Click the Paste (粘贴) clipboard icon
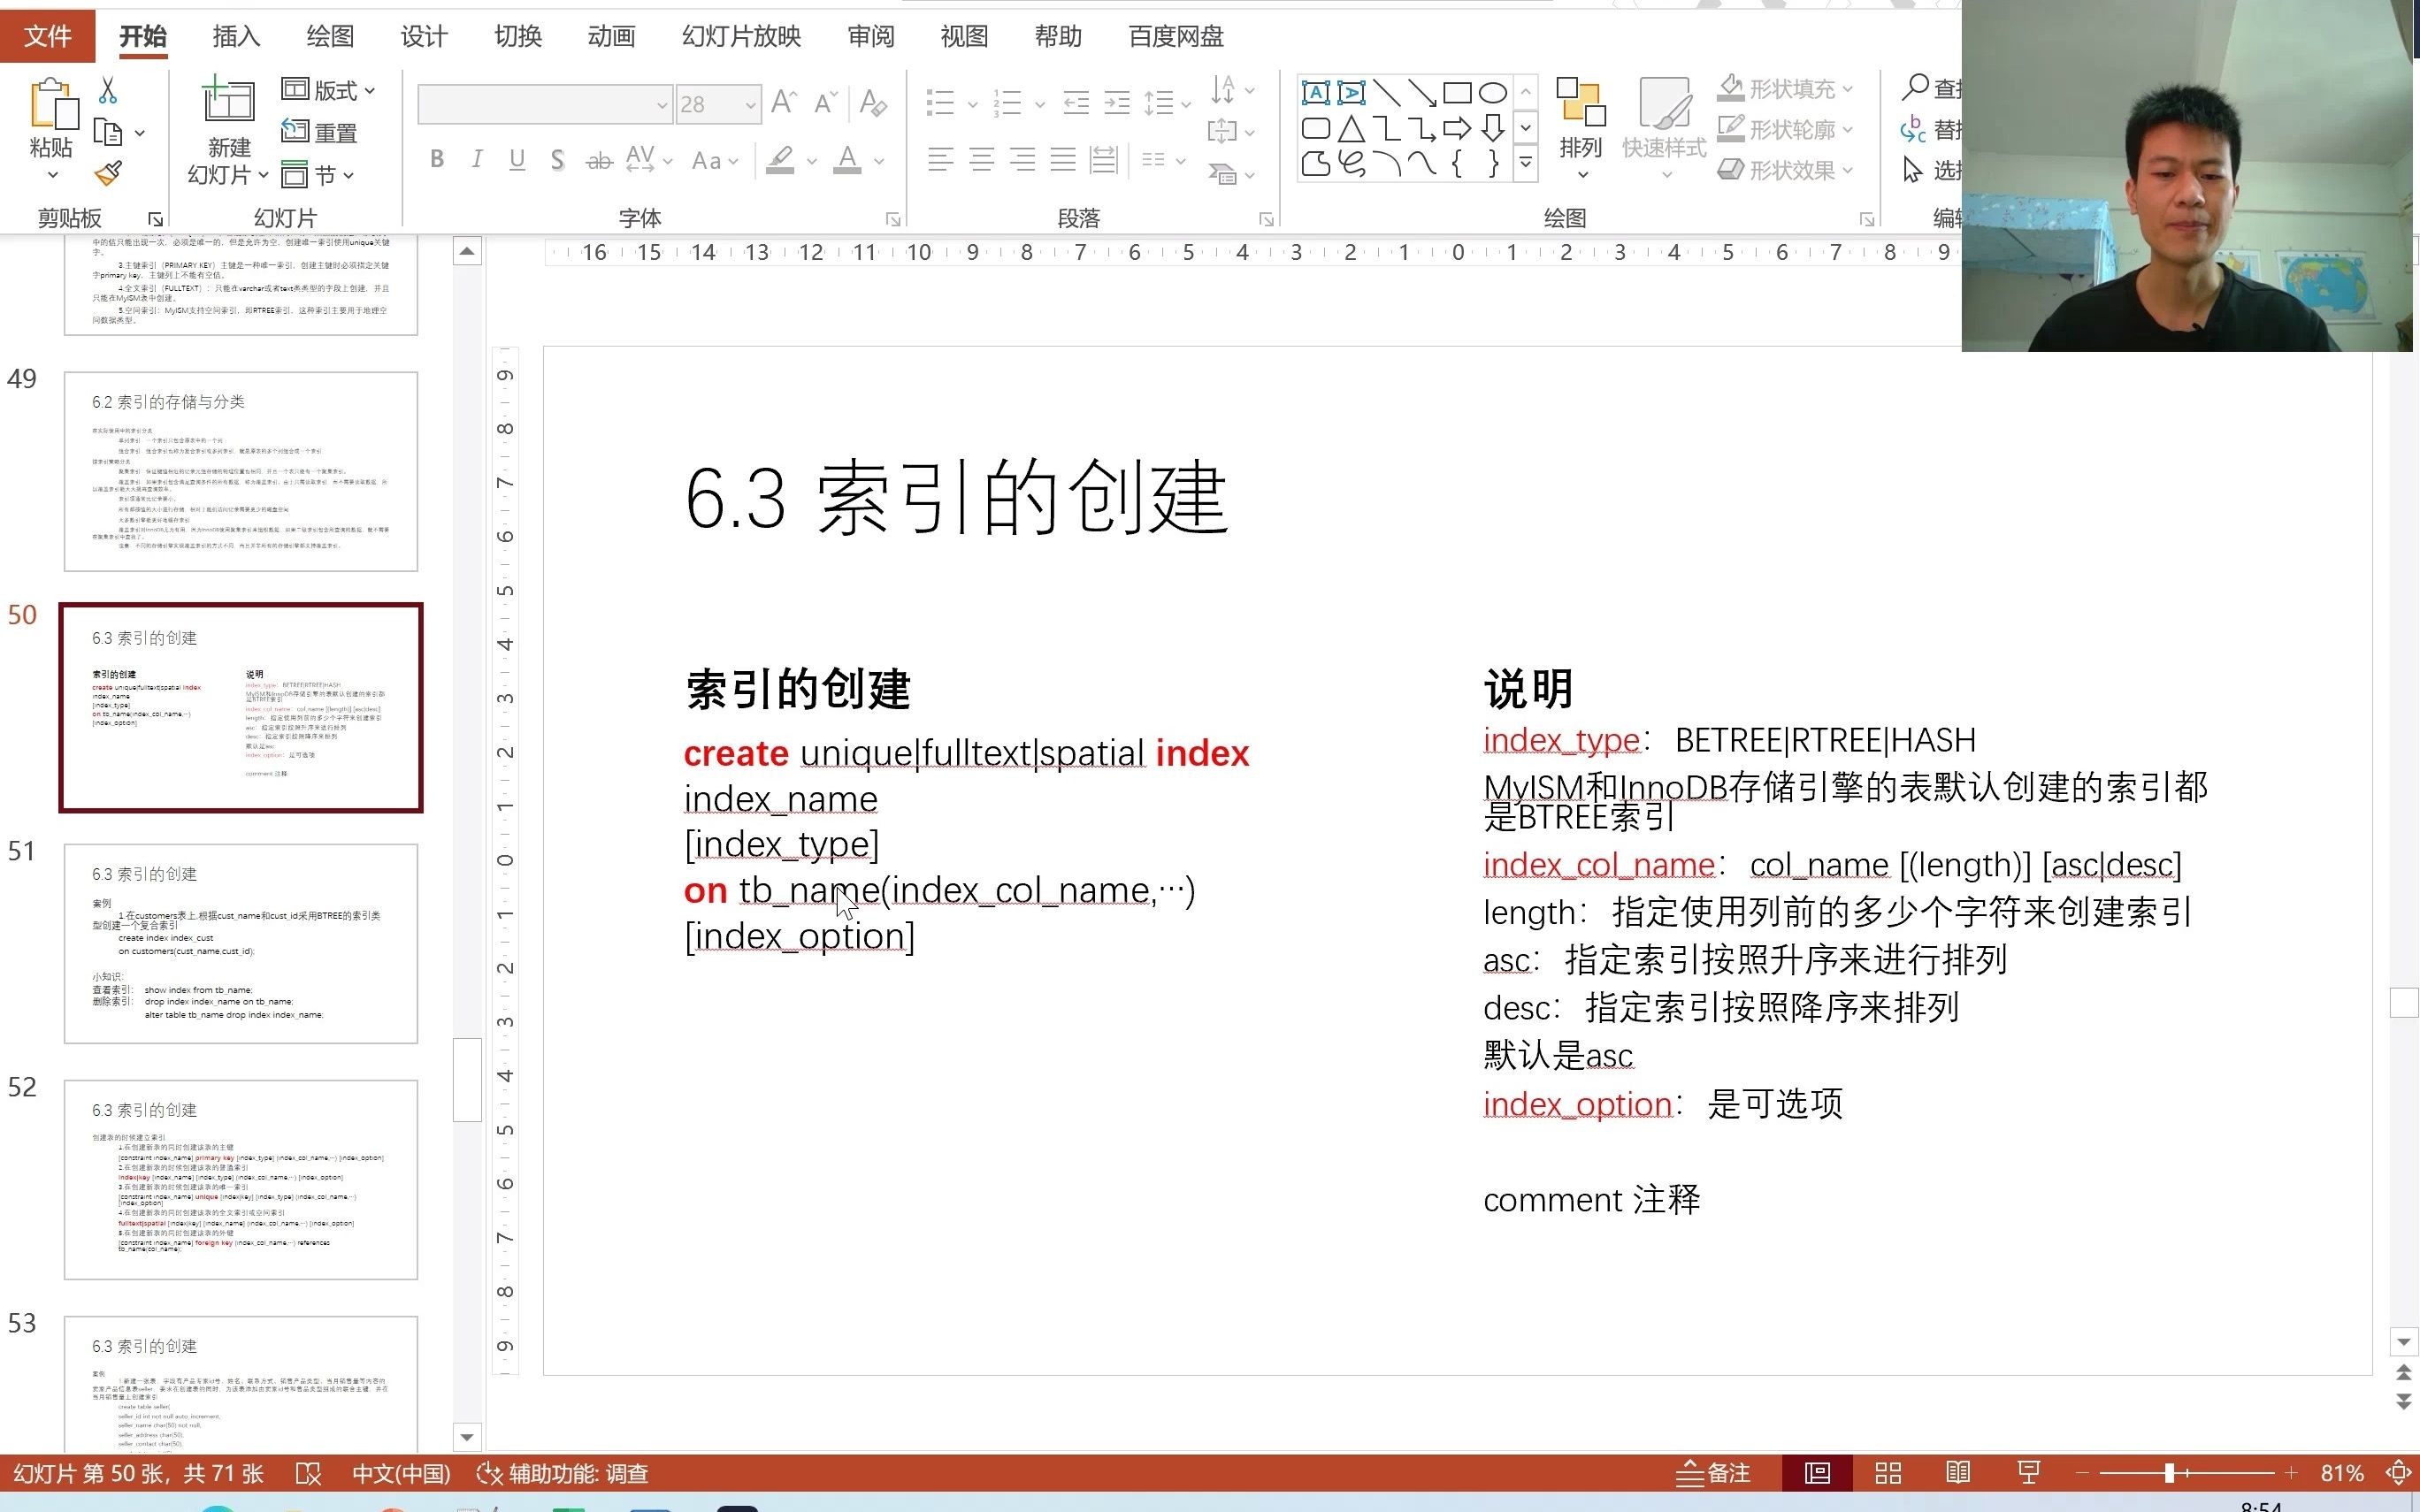 (x=51, y=105)
